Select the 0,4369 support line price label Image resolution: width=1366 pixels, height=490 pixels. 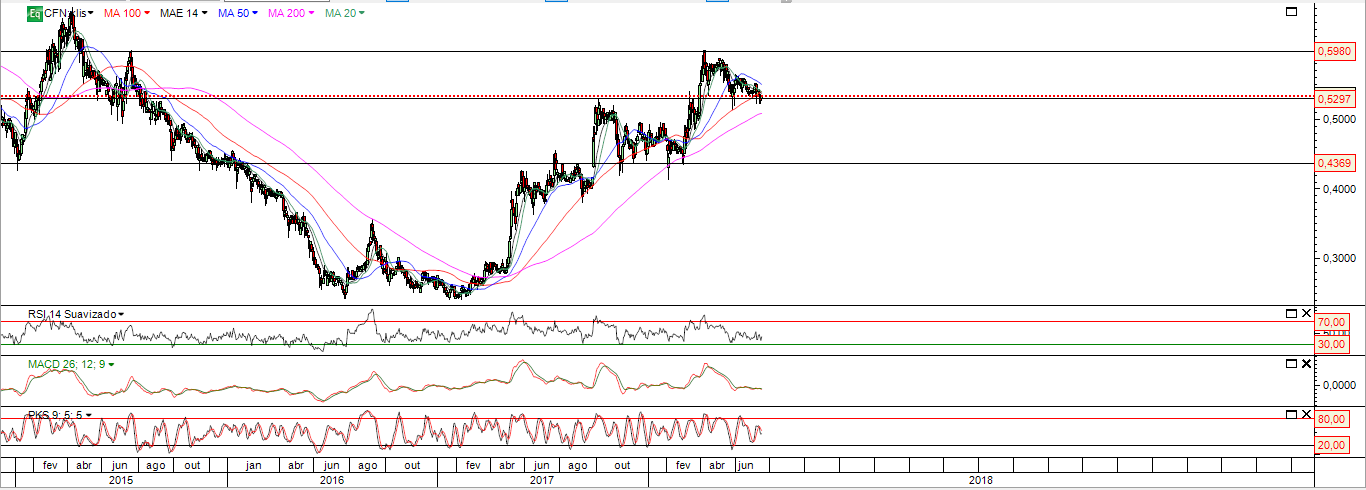[x=1335, y=163]
